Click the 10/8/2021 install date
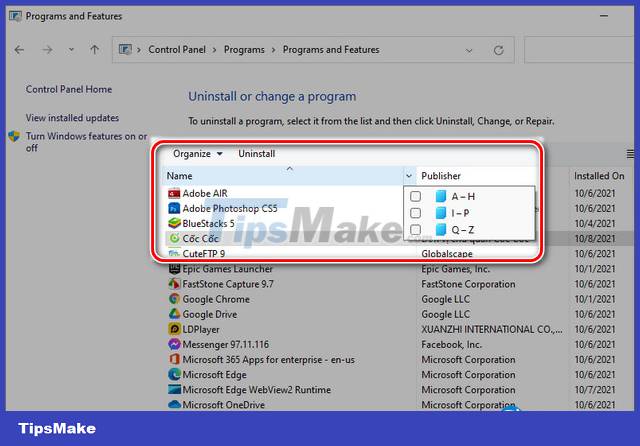Viewport: 640px width, 446px height. tap(595, 239)
